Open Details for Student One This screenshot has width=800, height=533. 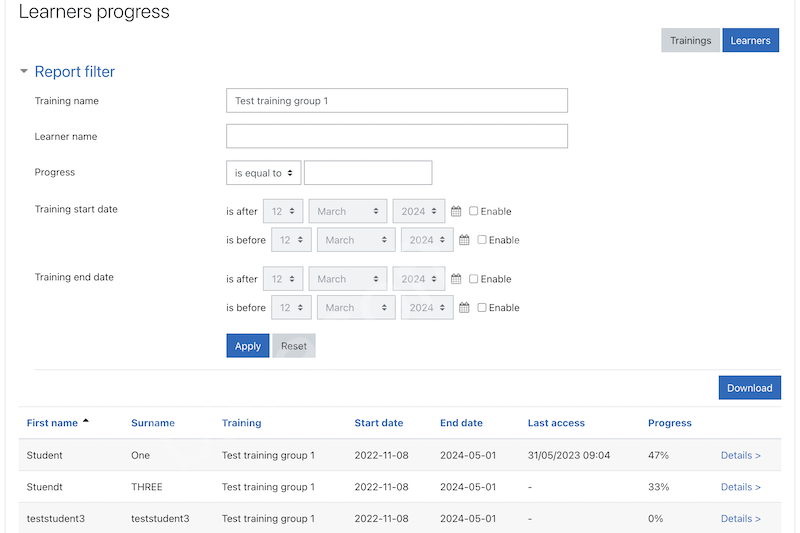[x=740, y=455]
